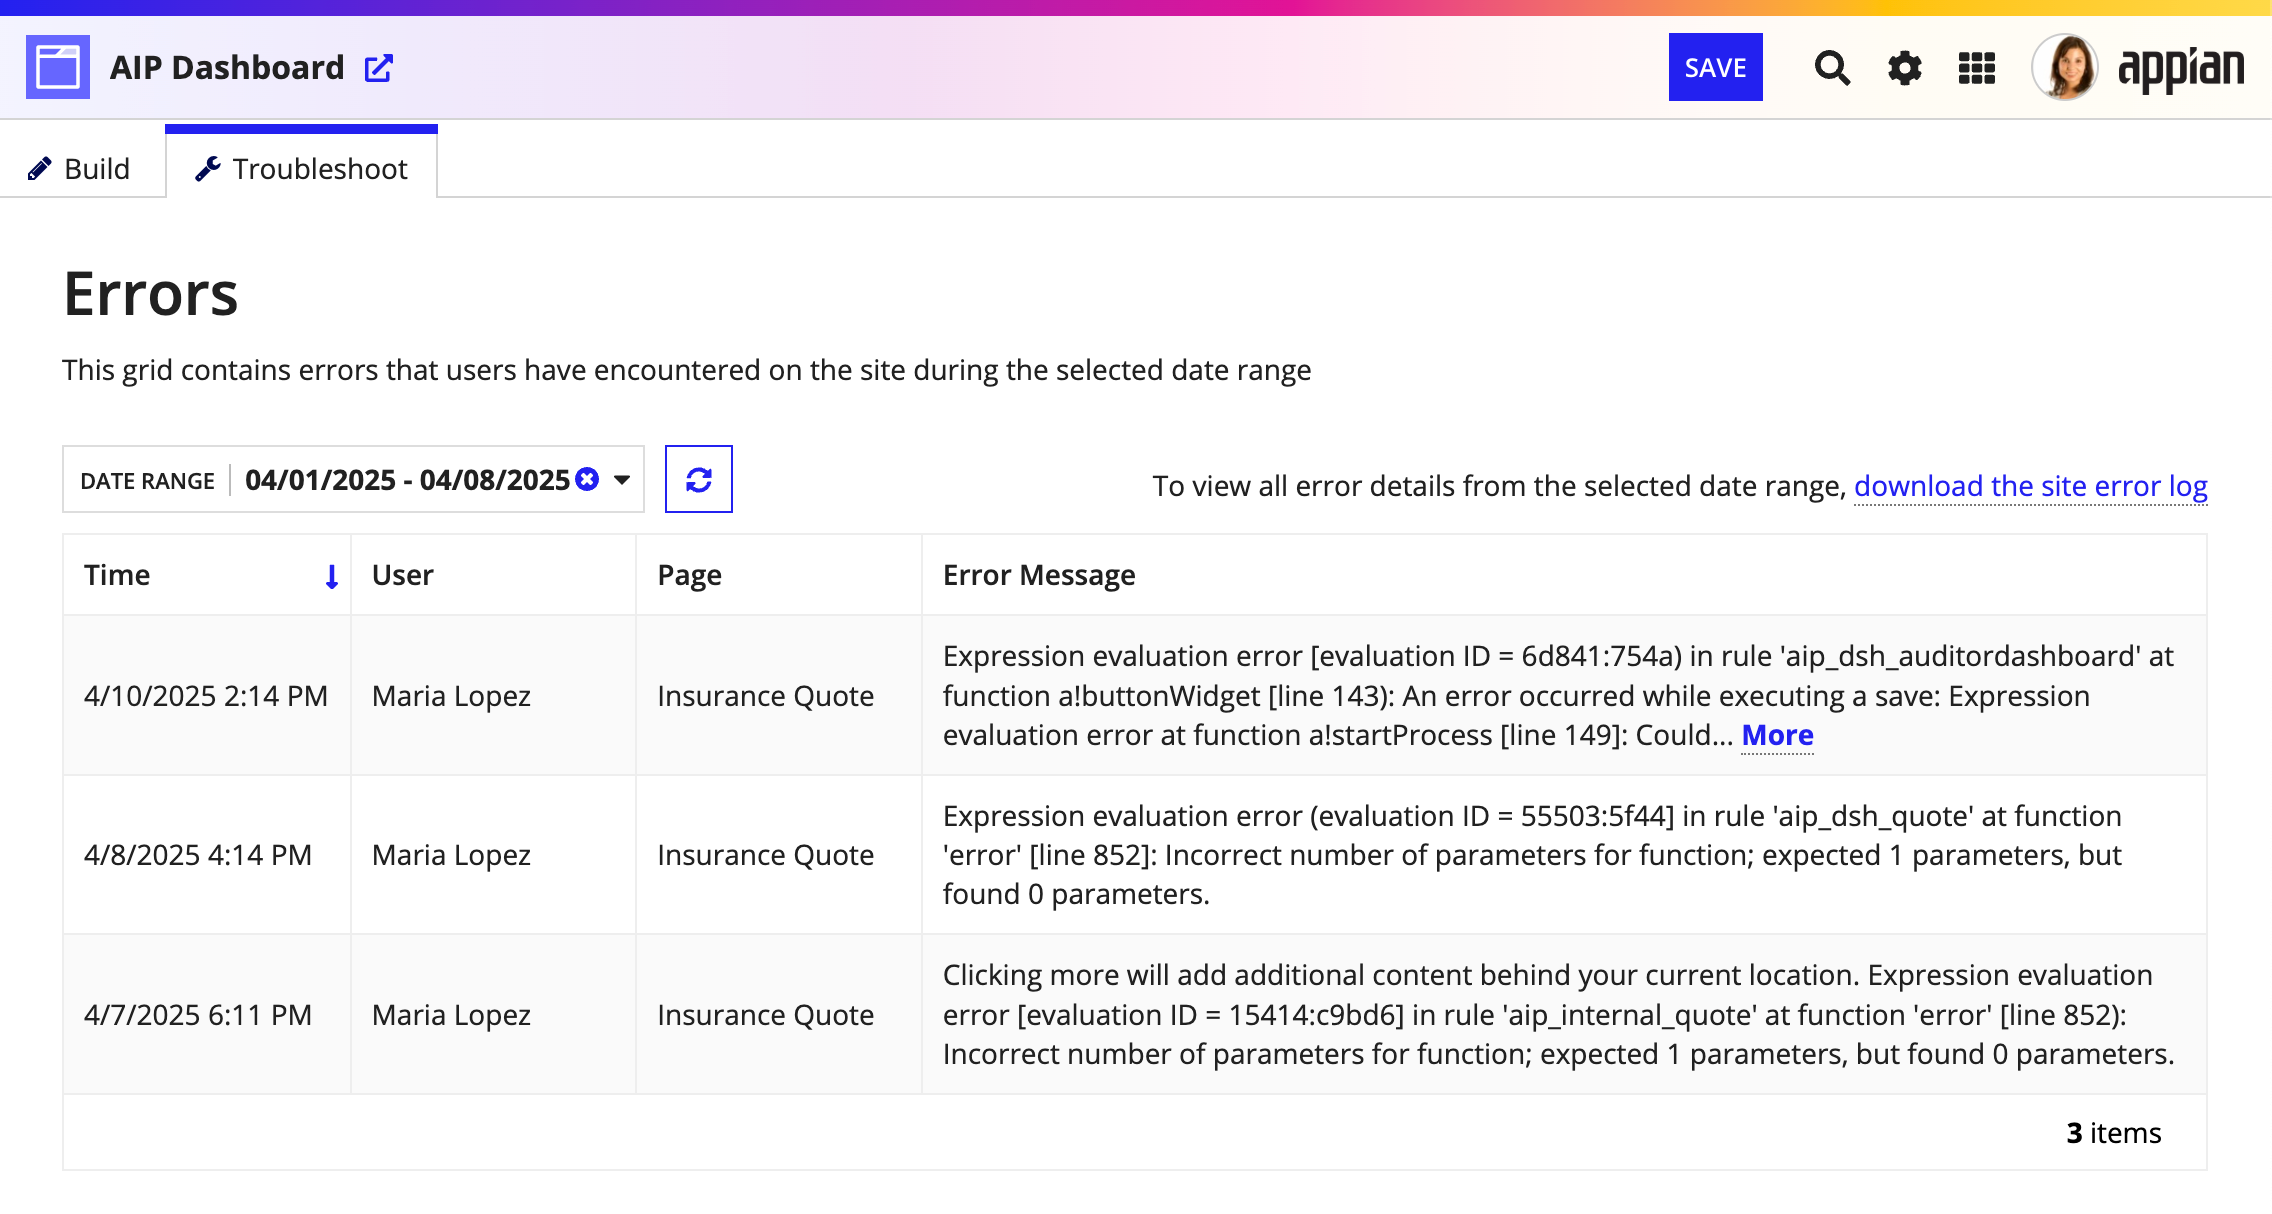Click the date range value field
This screenshot has height=1214, width=2272.
tap(407, 480)
